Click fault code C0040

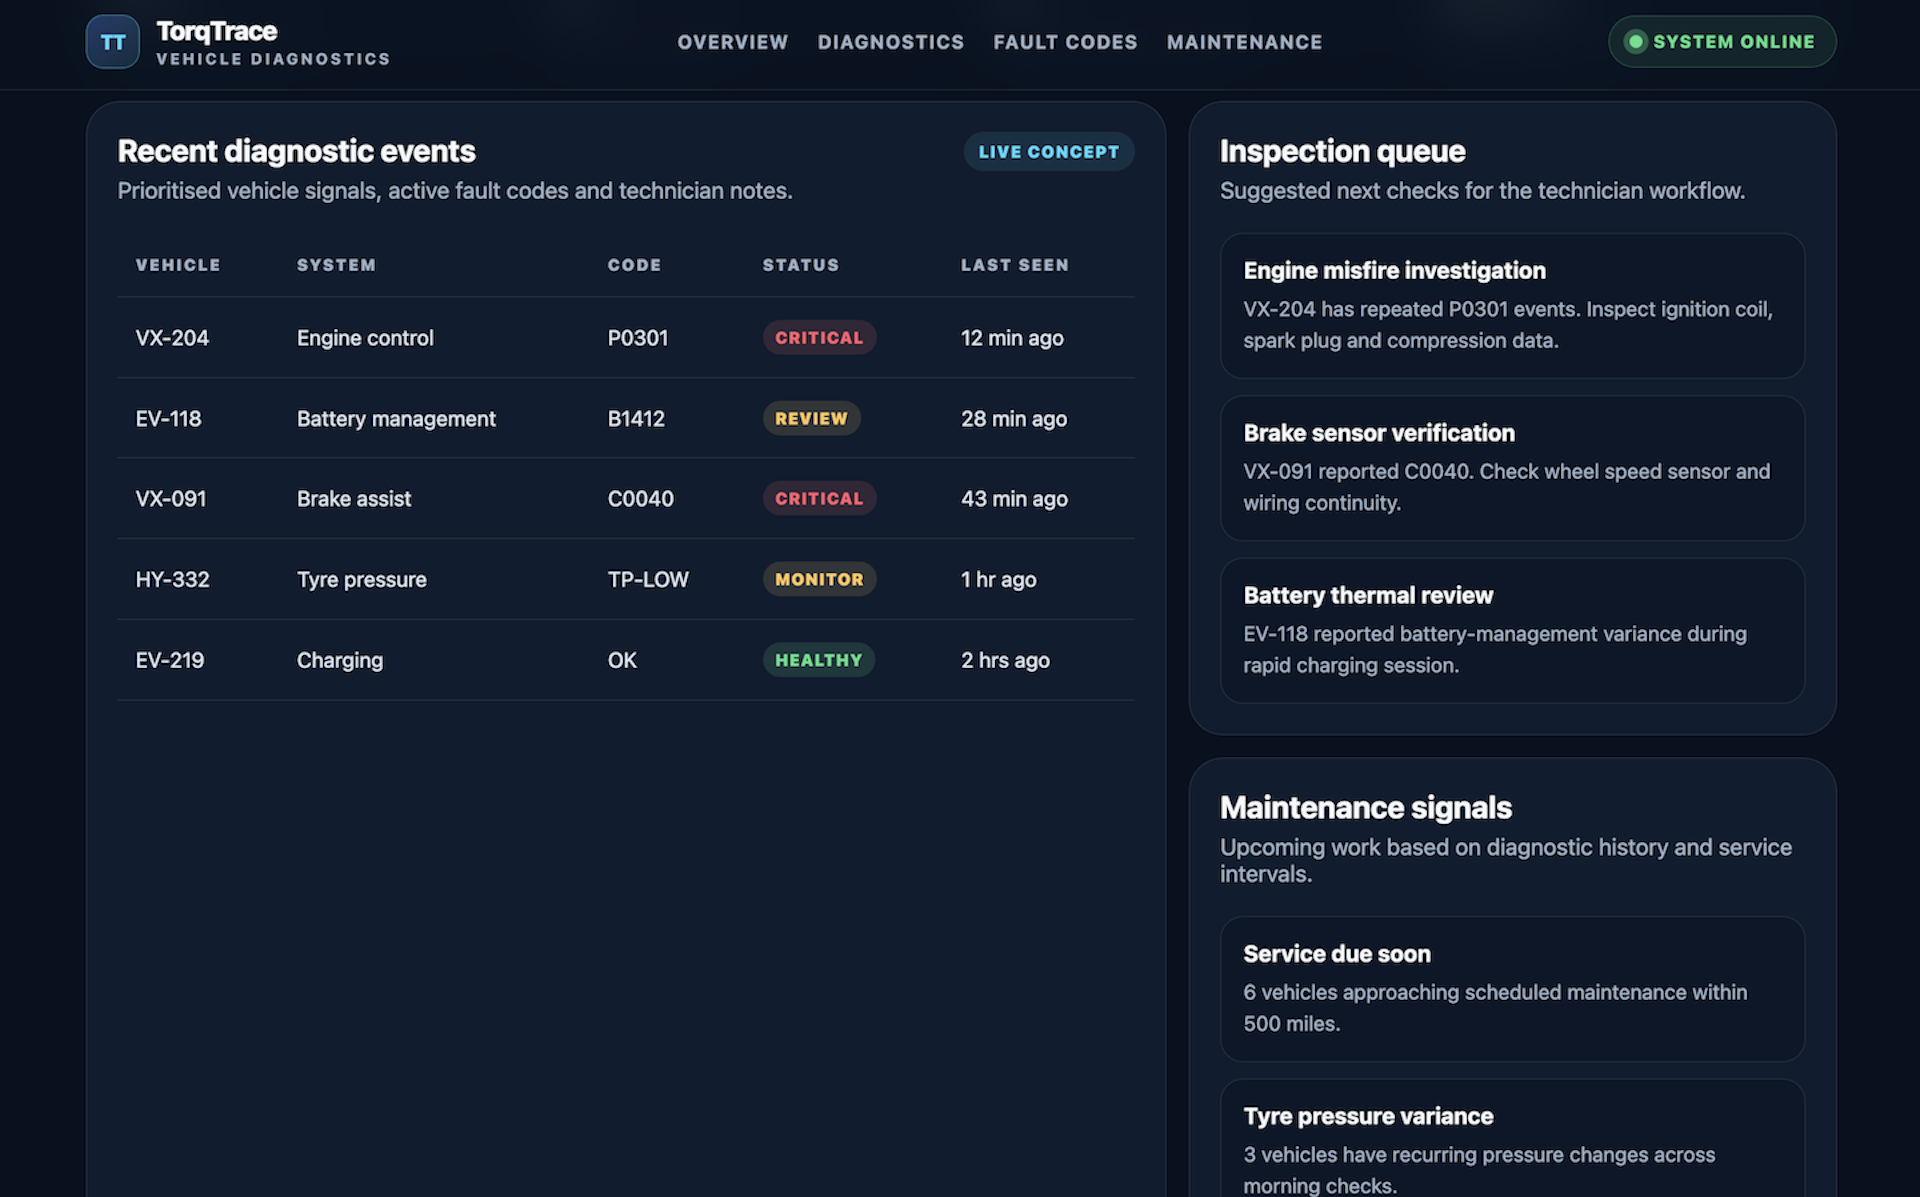(640, 499)
